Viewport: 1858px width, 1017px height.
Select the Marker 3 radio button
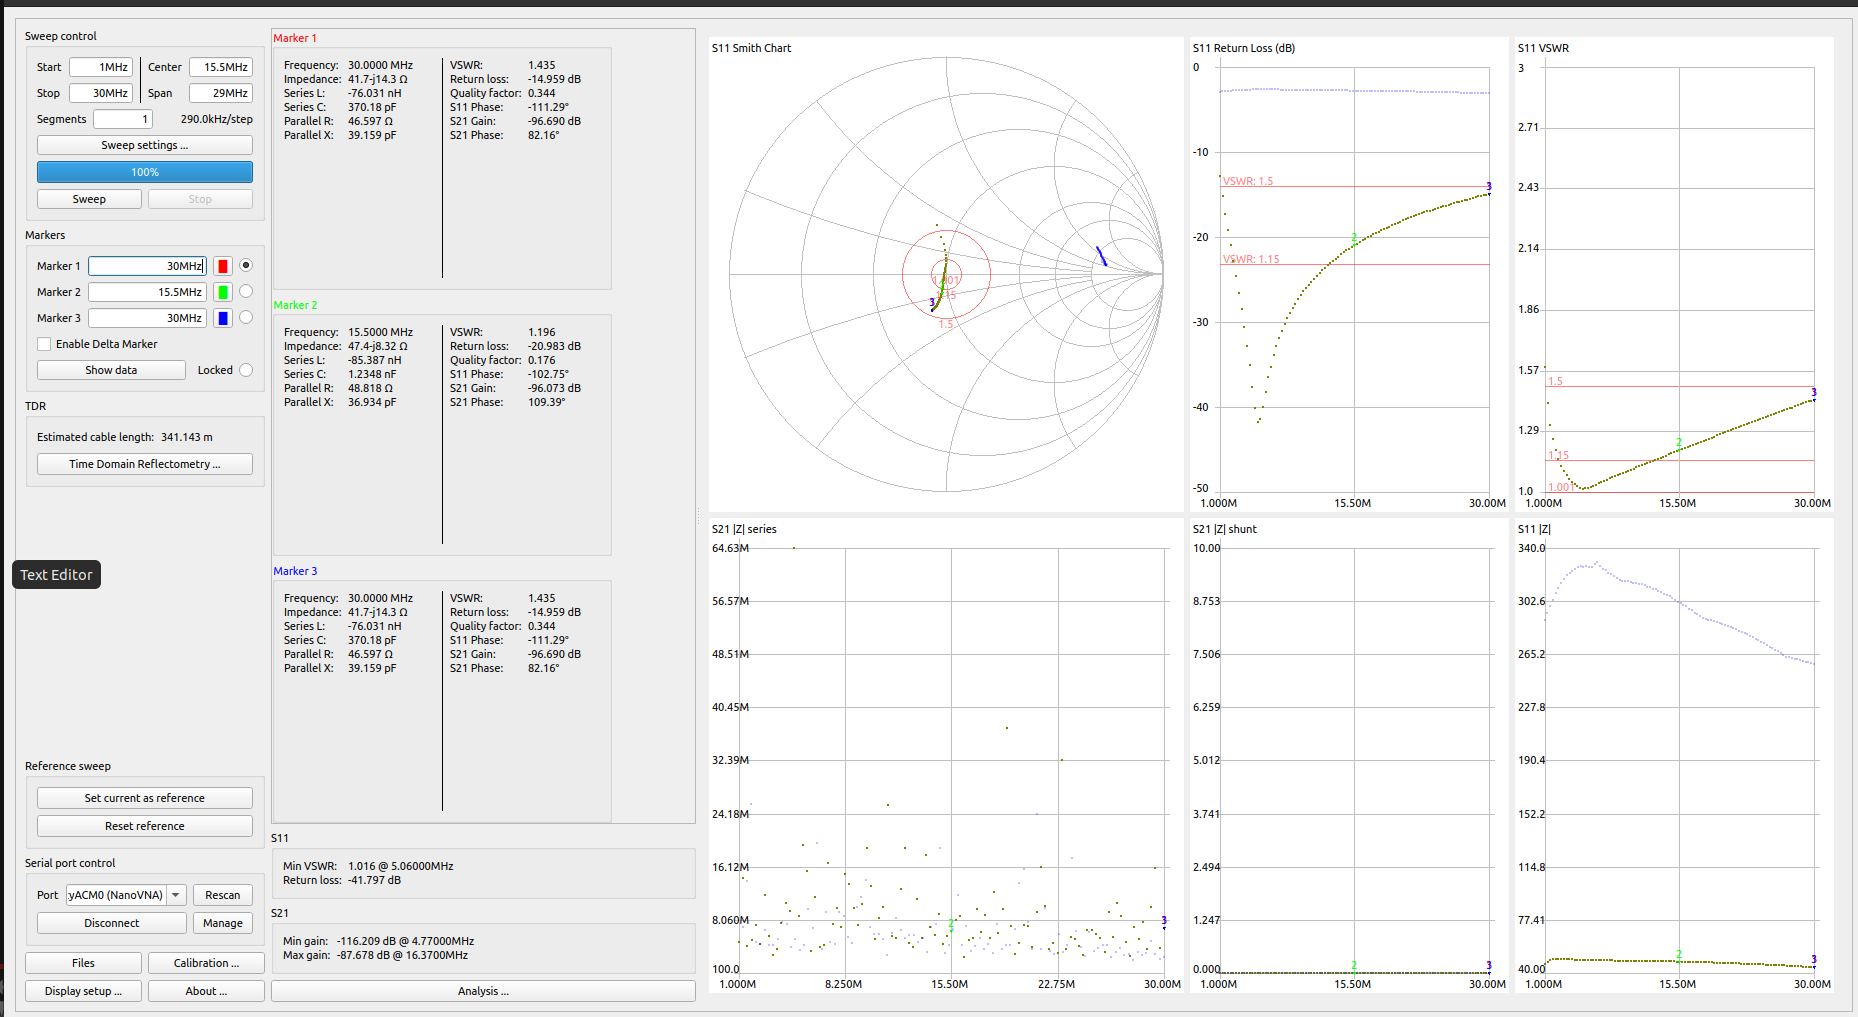[246, 317]
